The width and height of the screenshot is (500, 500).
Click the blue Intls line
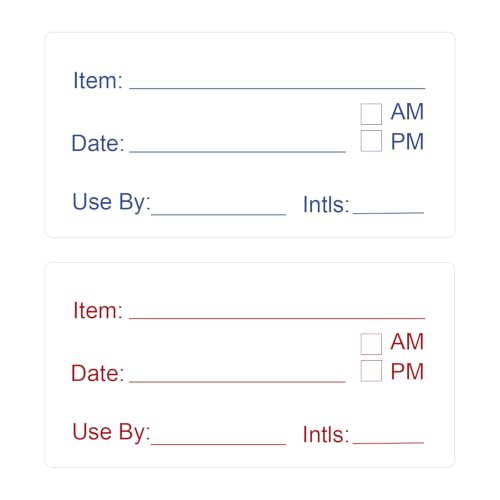(x=388, y=212)
